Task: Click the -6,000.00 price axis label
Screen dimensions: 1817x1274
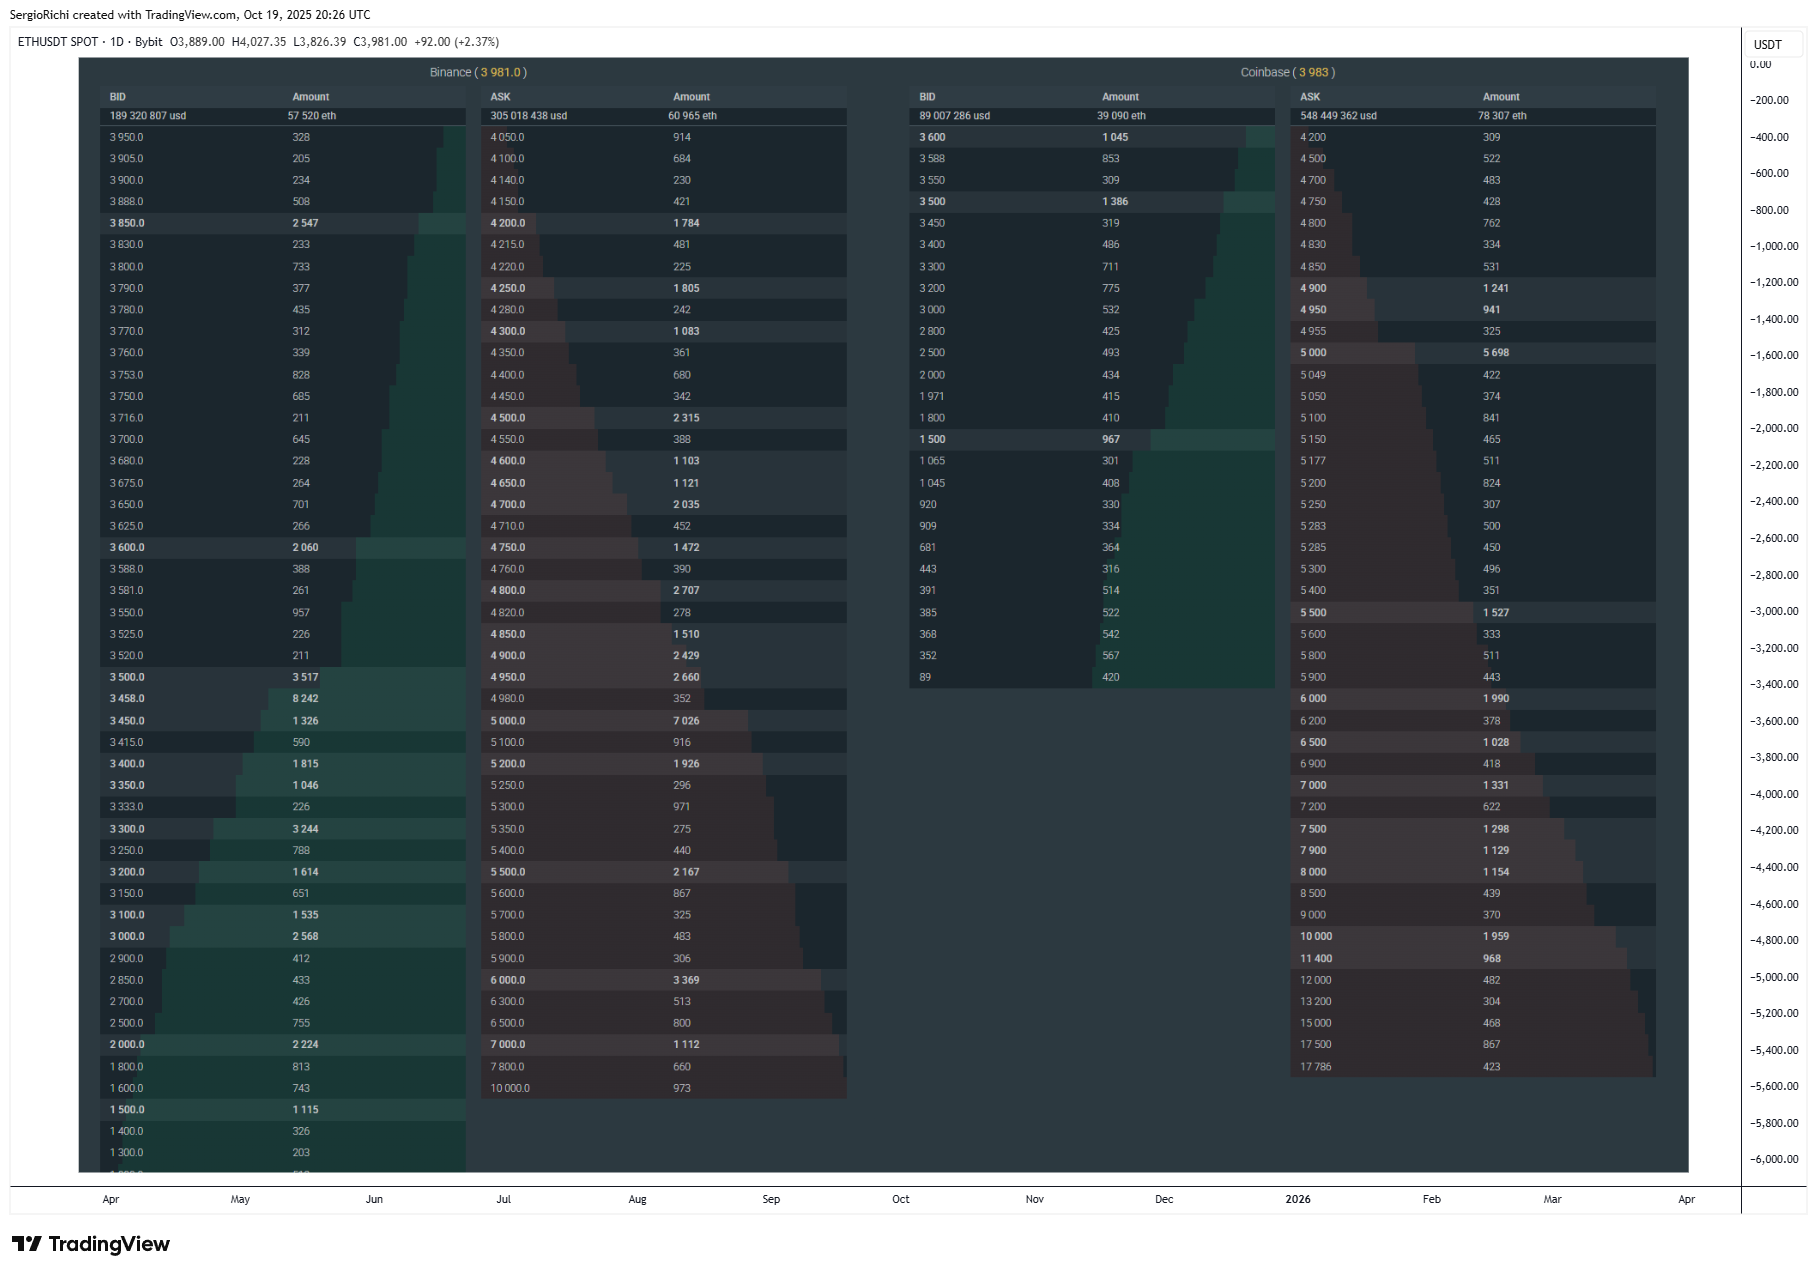Action: [1775, 1159]
